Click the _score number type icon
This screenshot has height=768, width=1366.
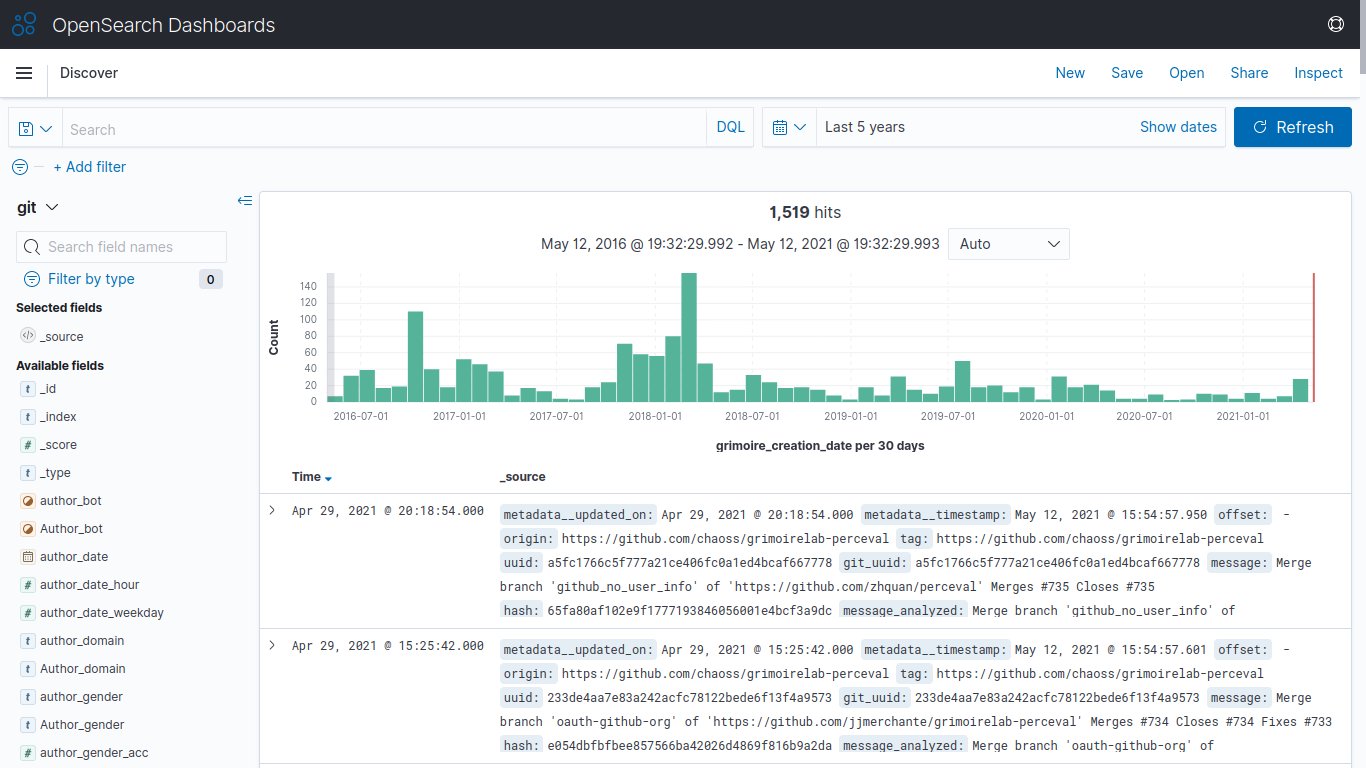(28, 445)
